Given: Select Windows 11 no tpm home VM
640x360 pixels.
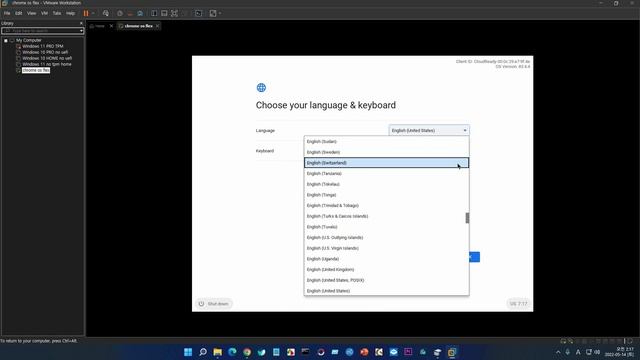Looking at the screenshot, I should (47, 64).
